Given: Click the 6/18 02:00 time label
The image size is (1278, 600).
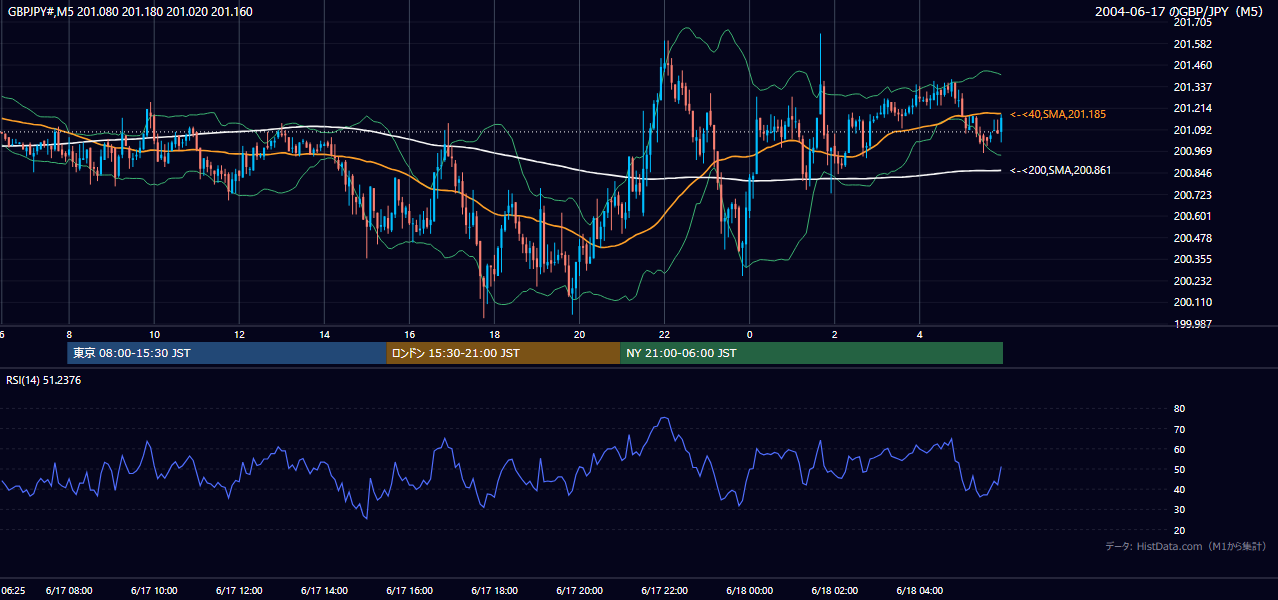Looking at the screenshot, I should coord(834,591).
